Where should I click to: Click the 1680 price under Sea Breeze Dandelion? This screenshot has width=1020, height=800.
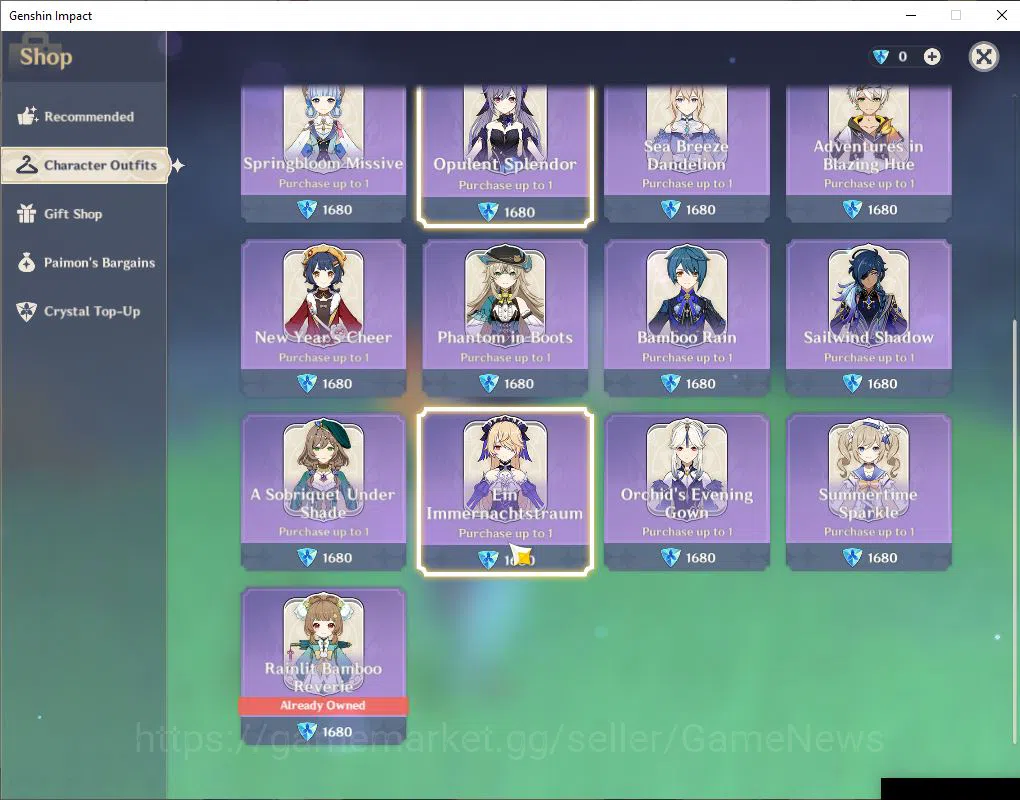pos(701,210)
